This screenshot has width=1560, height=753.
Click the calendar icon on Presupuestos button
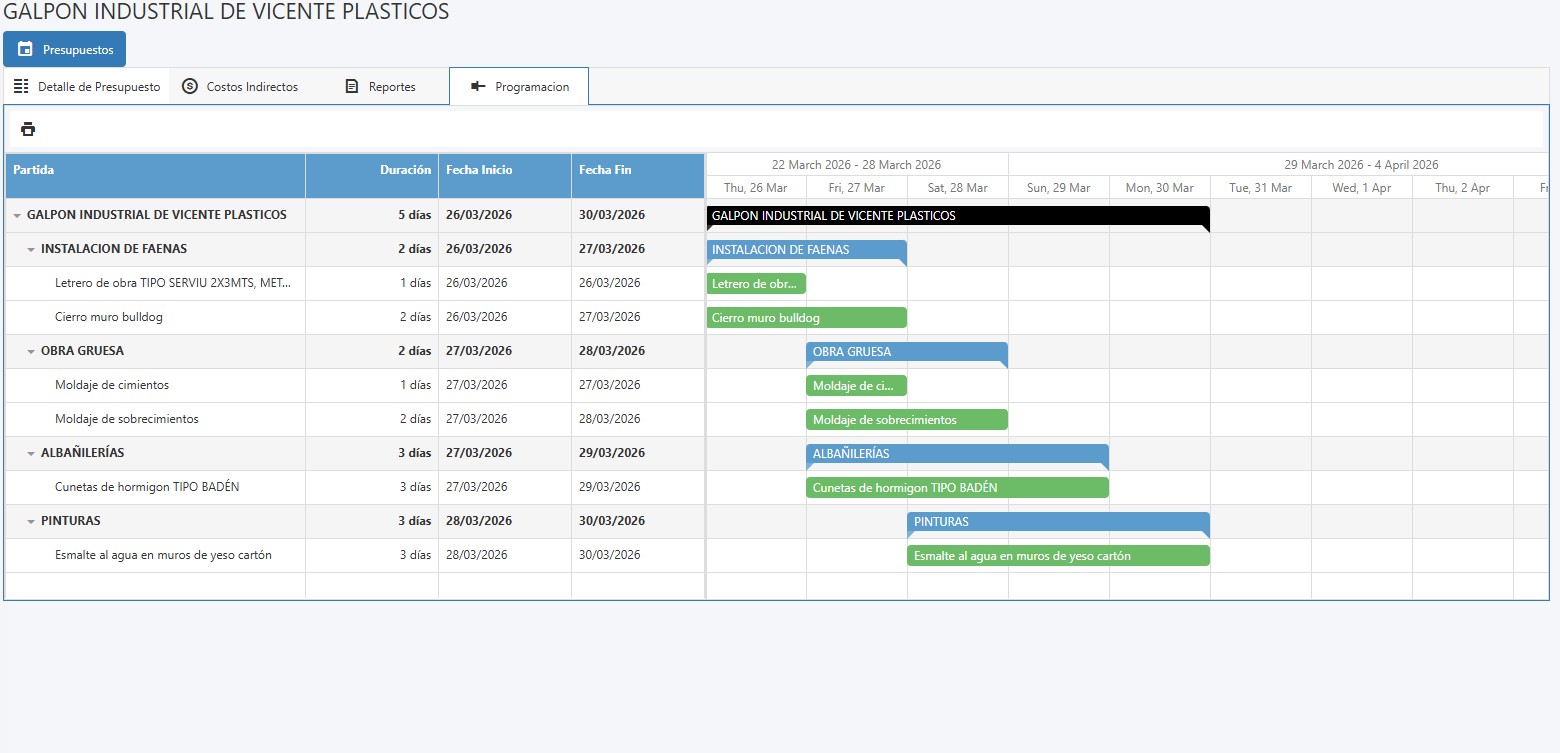(26, 49)
